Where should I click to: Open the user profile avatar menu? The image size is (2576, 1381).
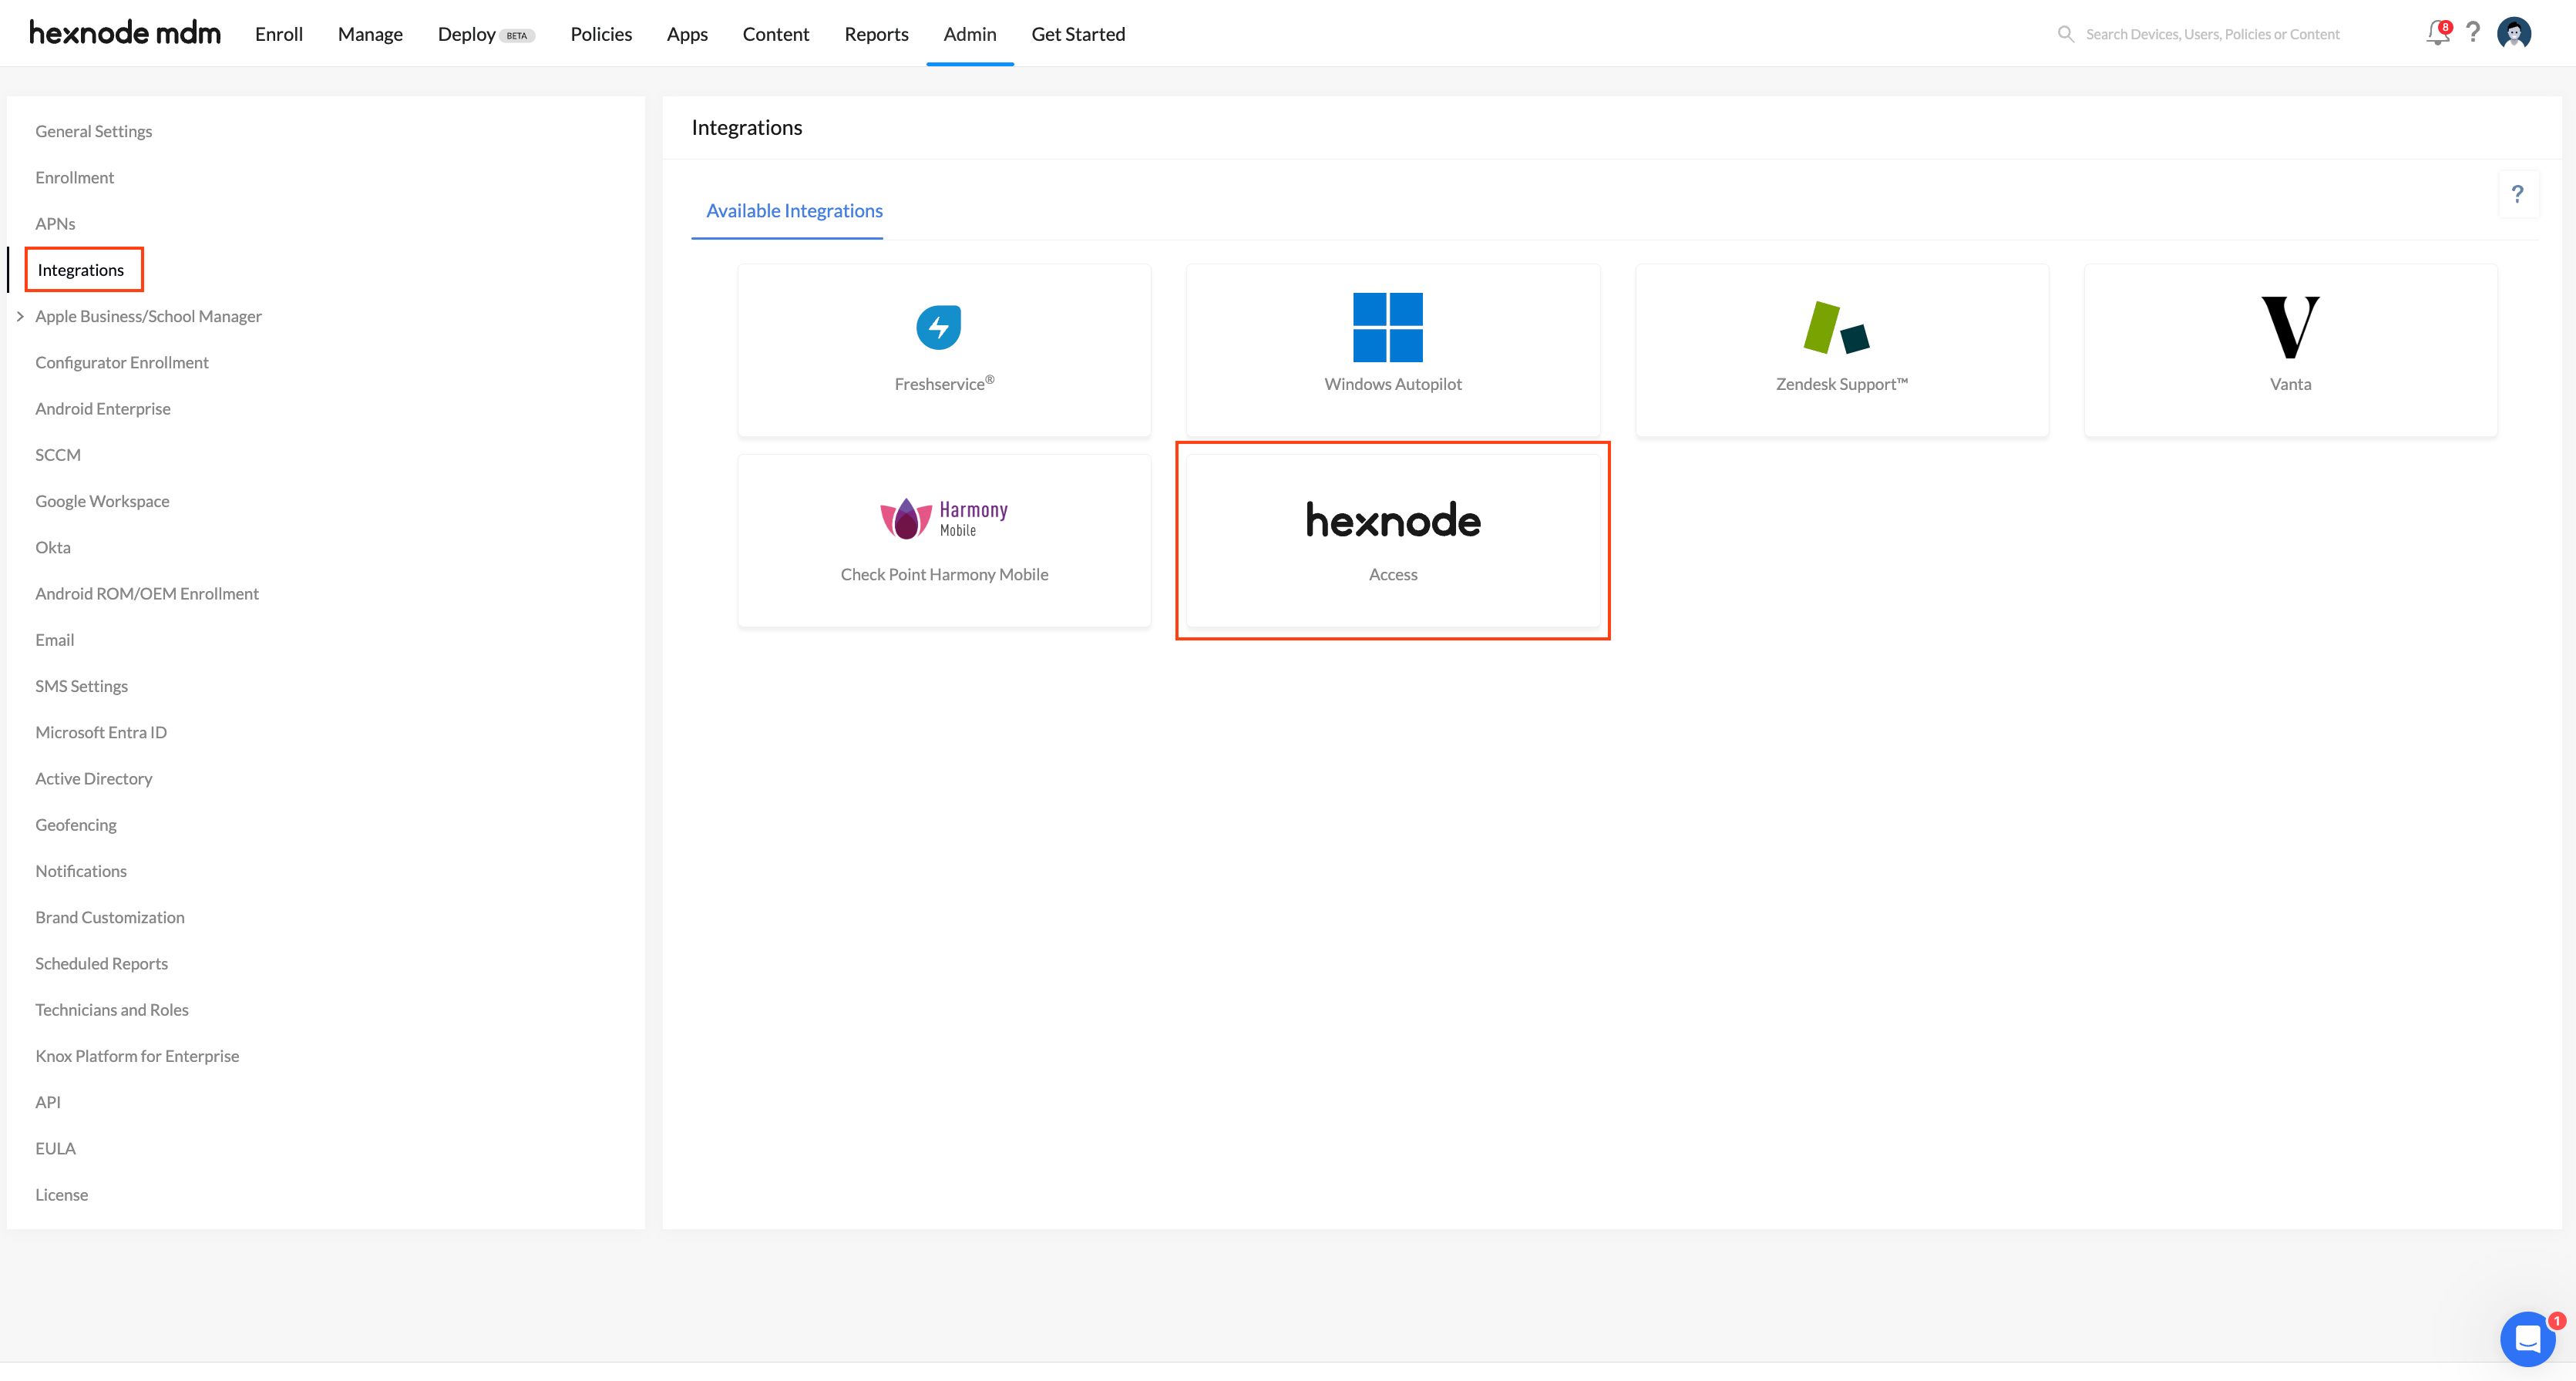pos(2514,33)
